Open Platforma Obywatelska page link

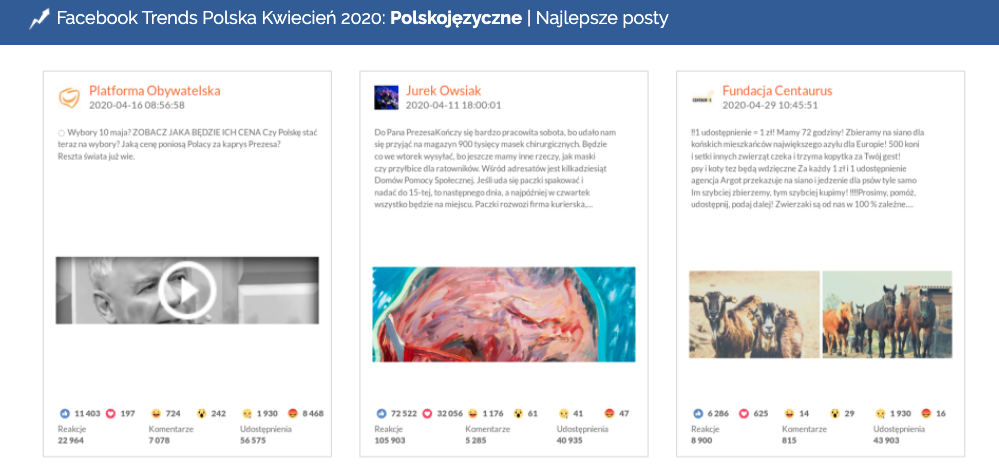click(154, 91)
